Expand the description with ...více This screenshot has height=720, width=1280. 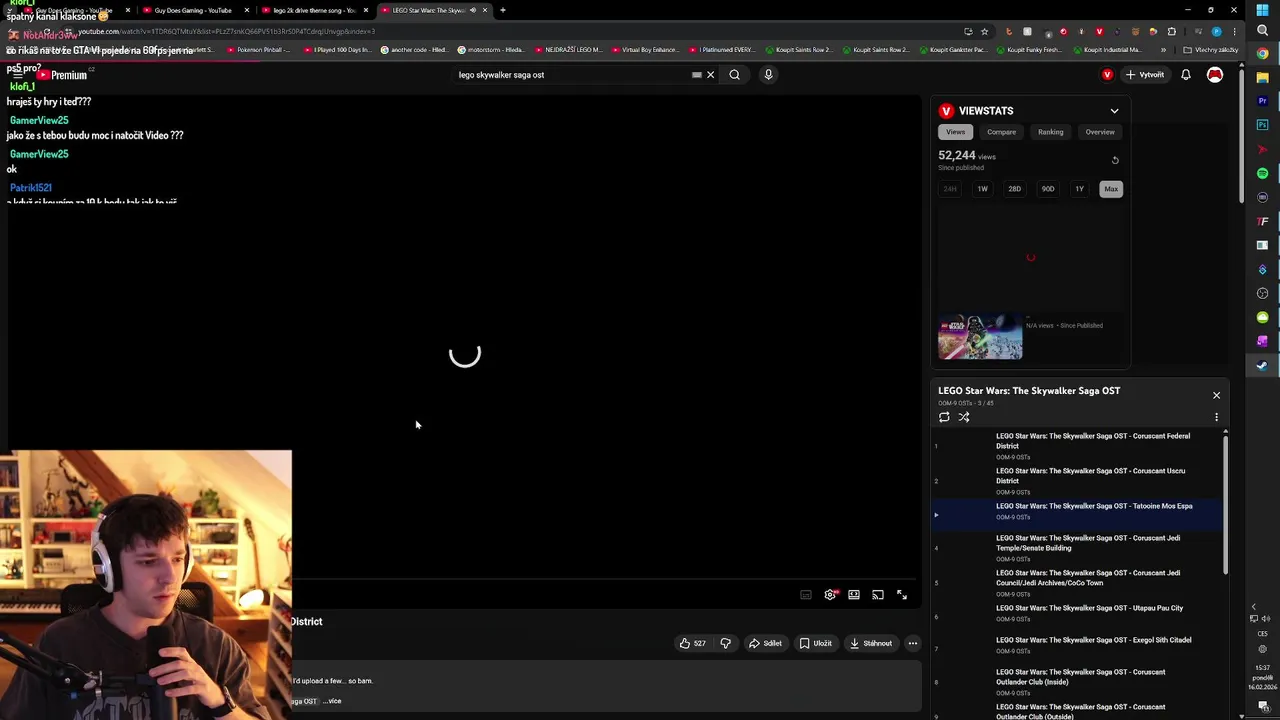coord(332,701)
